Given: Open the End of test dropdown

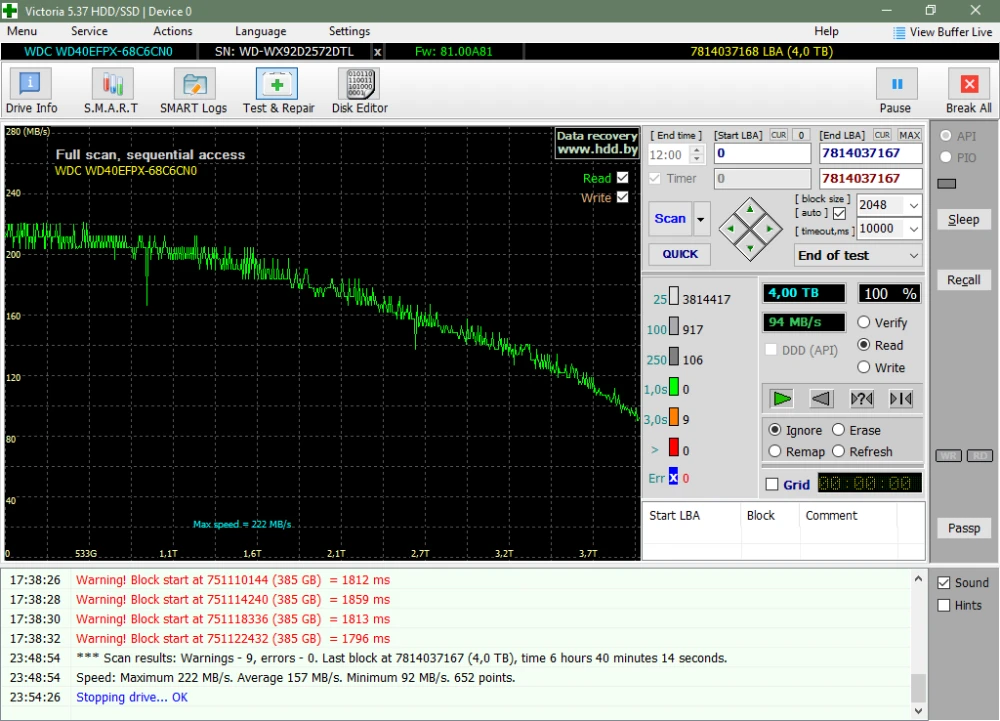Looking at the screenshot, I should [913, 256].
